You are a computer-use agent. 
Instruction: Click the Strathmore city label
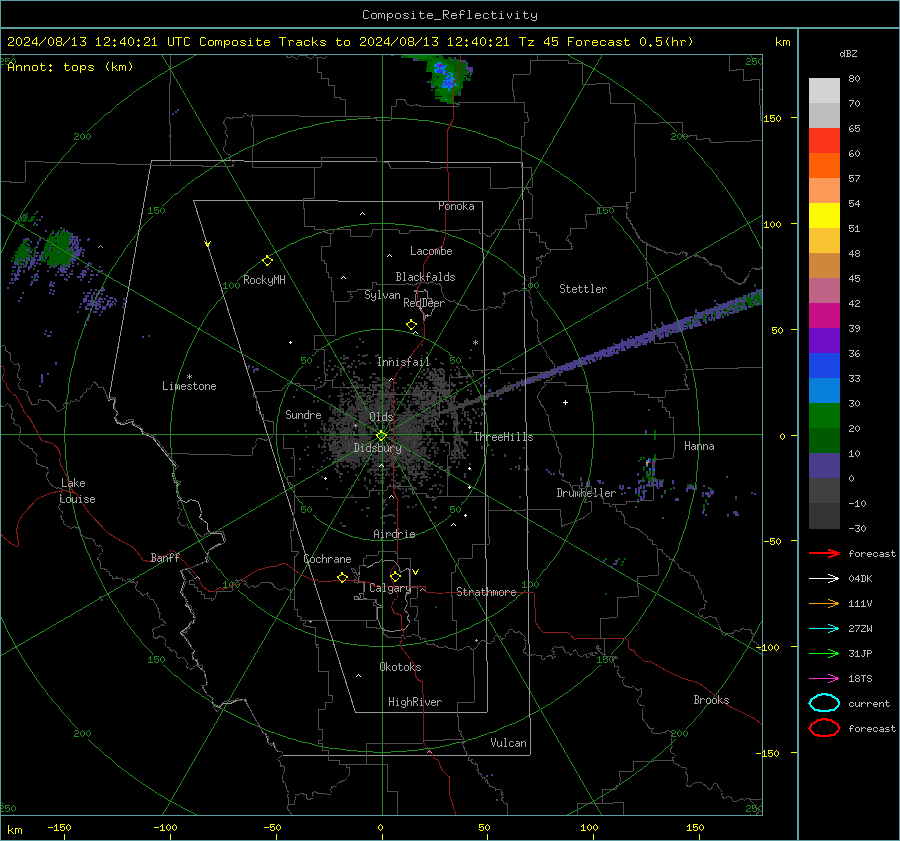pyautogui.click(x=486, y=592)
